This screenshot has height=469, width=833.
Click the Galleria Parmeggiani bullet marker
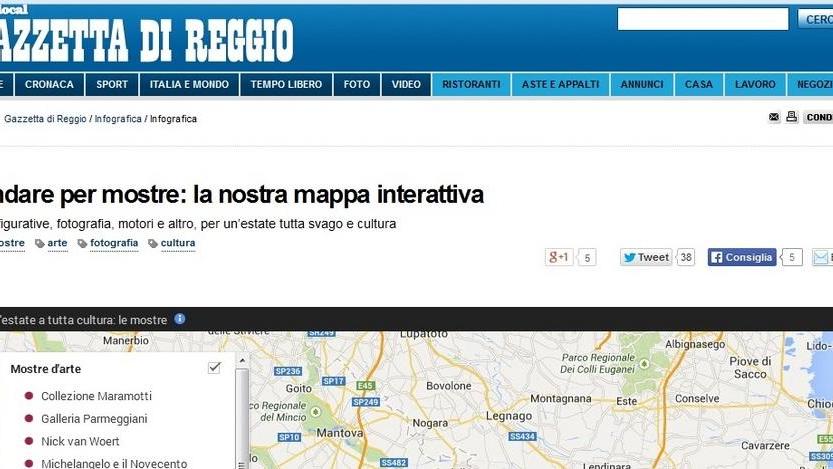[29, 419]
